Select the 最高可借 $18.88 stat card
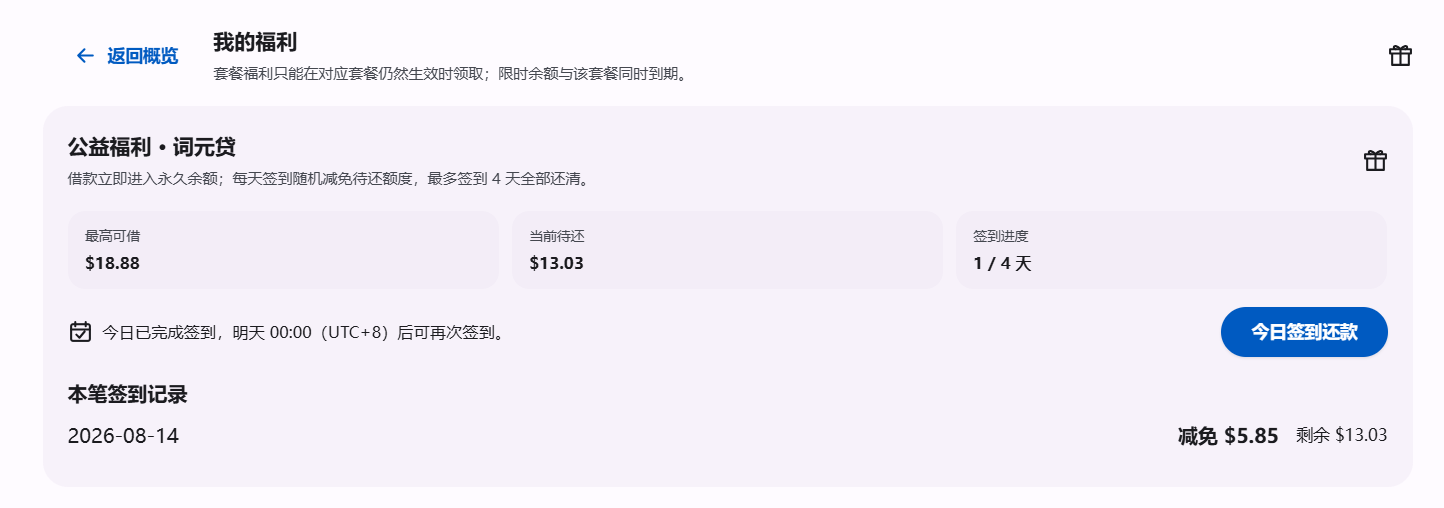Screen dimensions: 1444x508 pos(283,250)
